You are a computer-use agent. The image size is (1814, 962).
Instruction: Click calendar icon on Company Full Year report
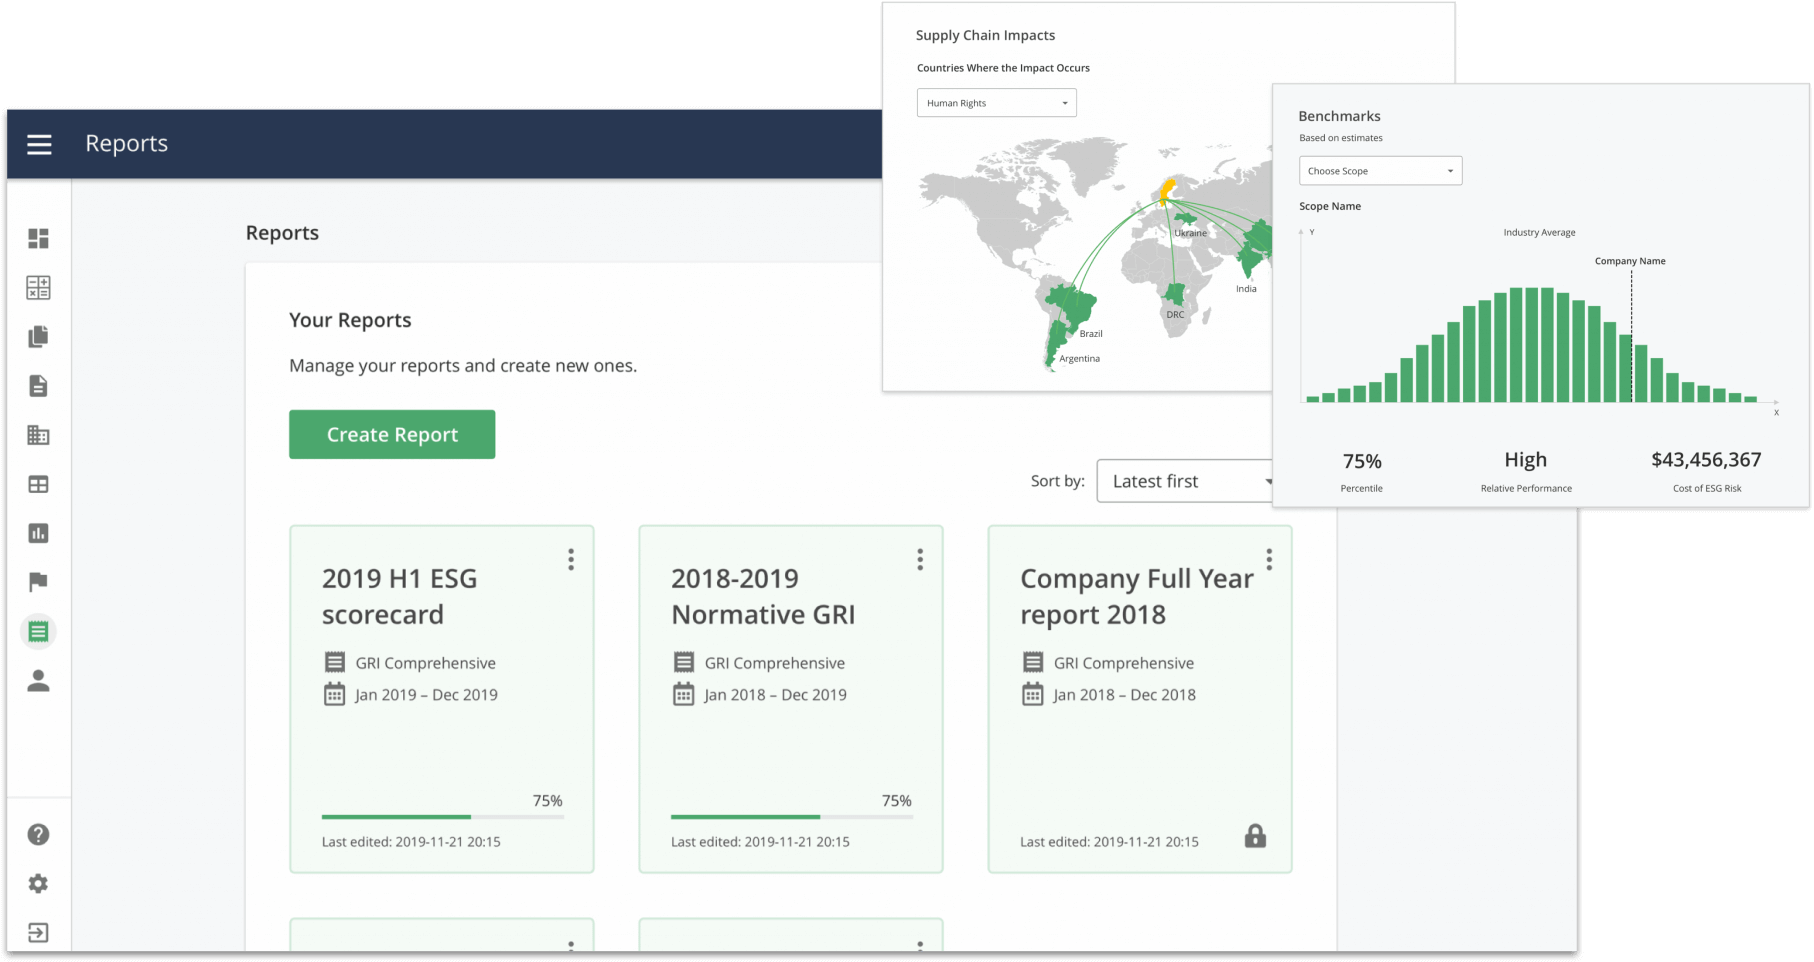(x=1032, y=694)
